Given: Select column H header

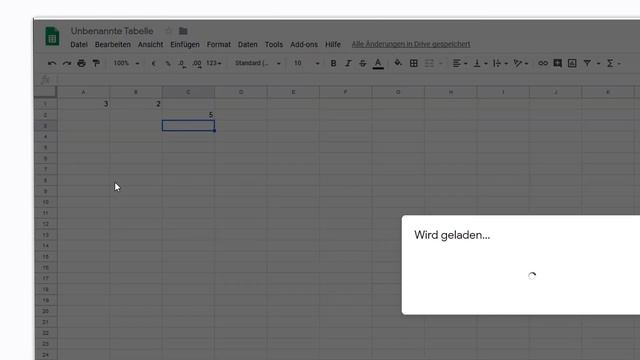Looking at the screenshot, I should click(x=451, y=92).
